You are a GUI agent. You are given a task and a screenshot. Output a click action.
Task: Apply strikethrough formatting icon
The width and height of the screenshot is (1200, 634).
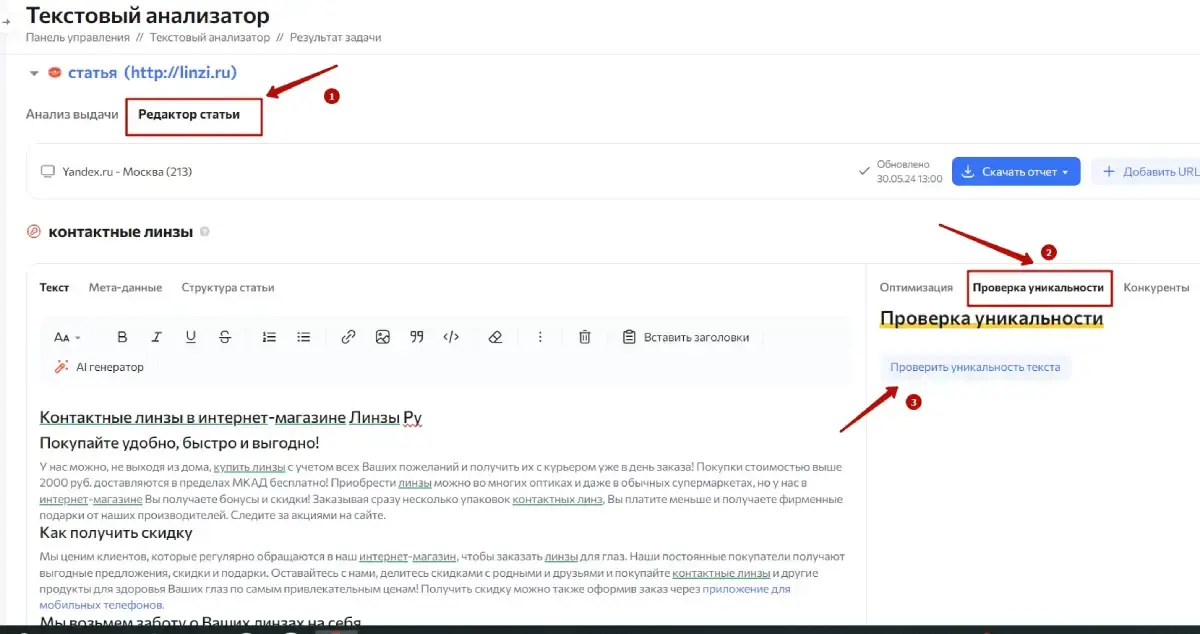tap(225, 337)
